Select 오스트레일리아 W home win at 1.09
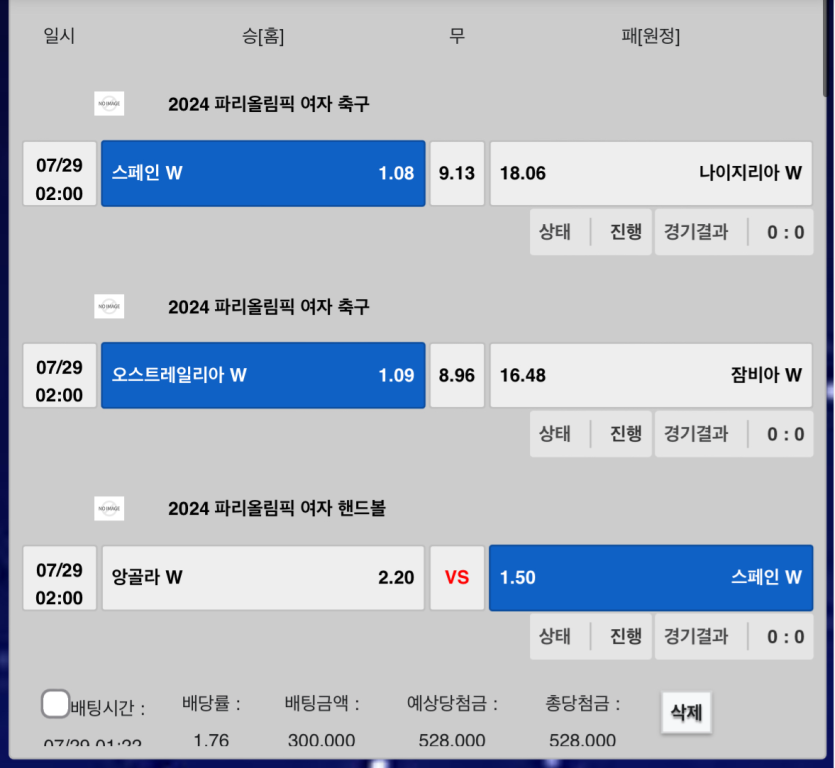835x768 pixels. pos(263,375)
